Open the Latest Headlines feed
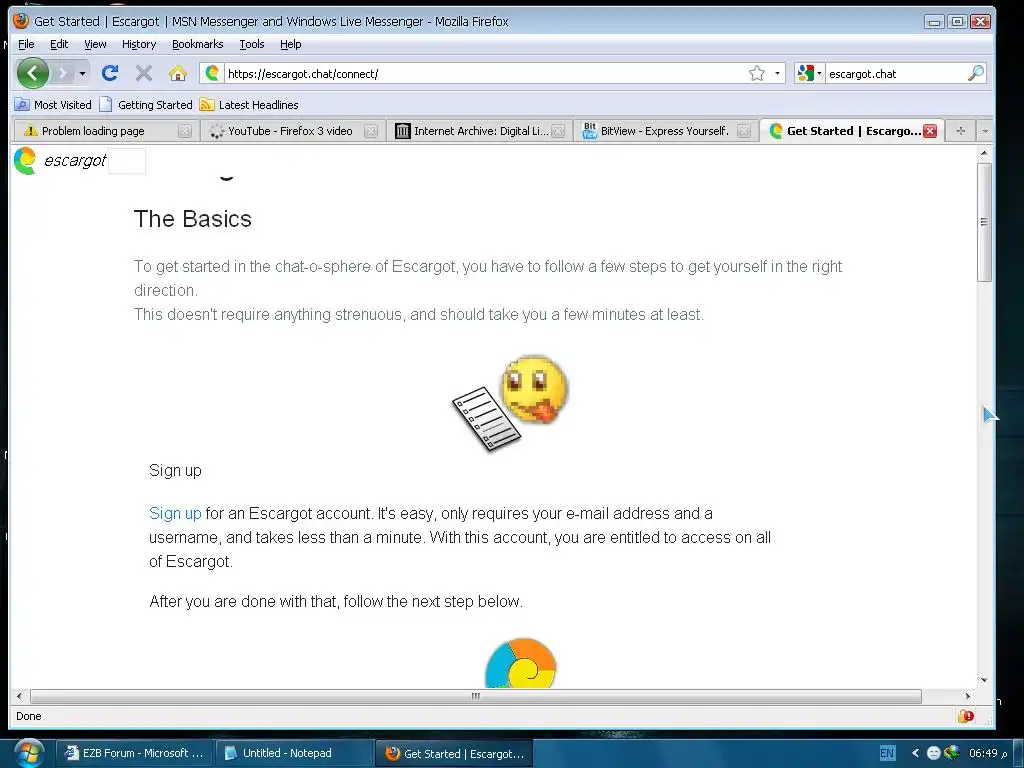This screenshot has height=768, width=1024. coord(249,104)
